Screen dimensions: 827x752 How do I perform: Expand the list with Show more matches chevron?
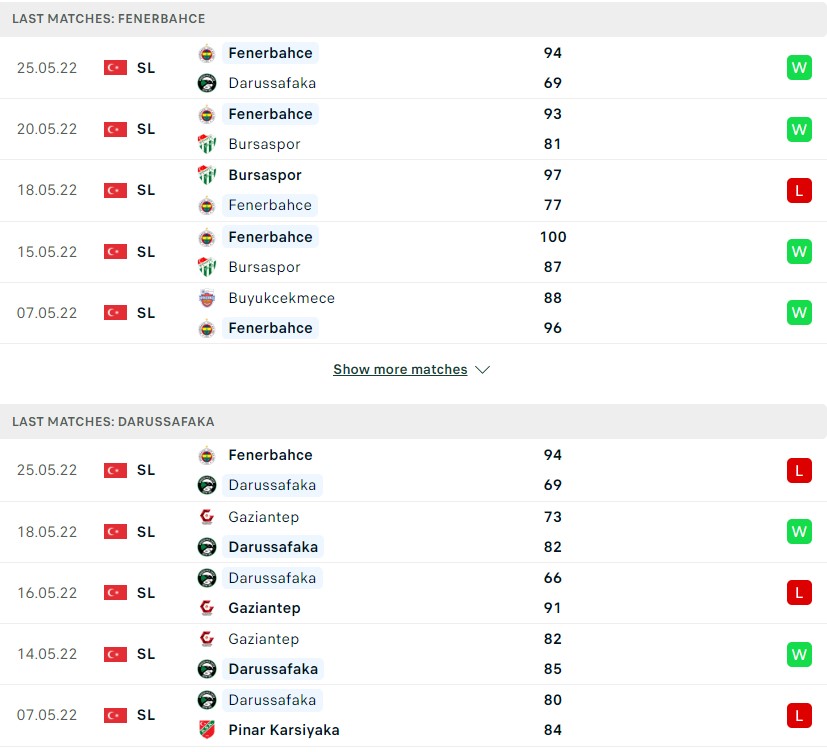483,370
